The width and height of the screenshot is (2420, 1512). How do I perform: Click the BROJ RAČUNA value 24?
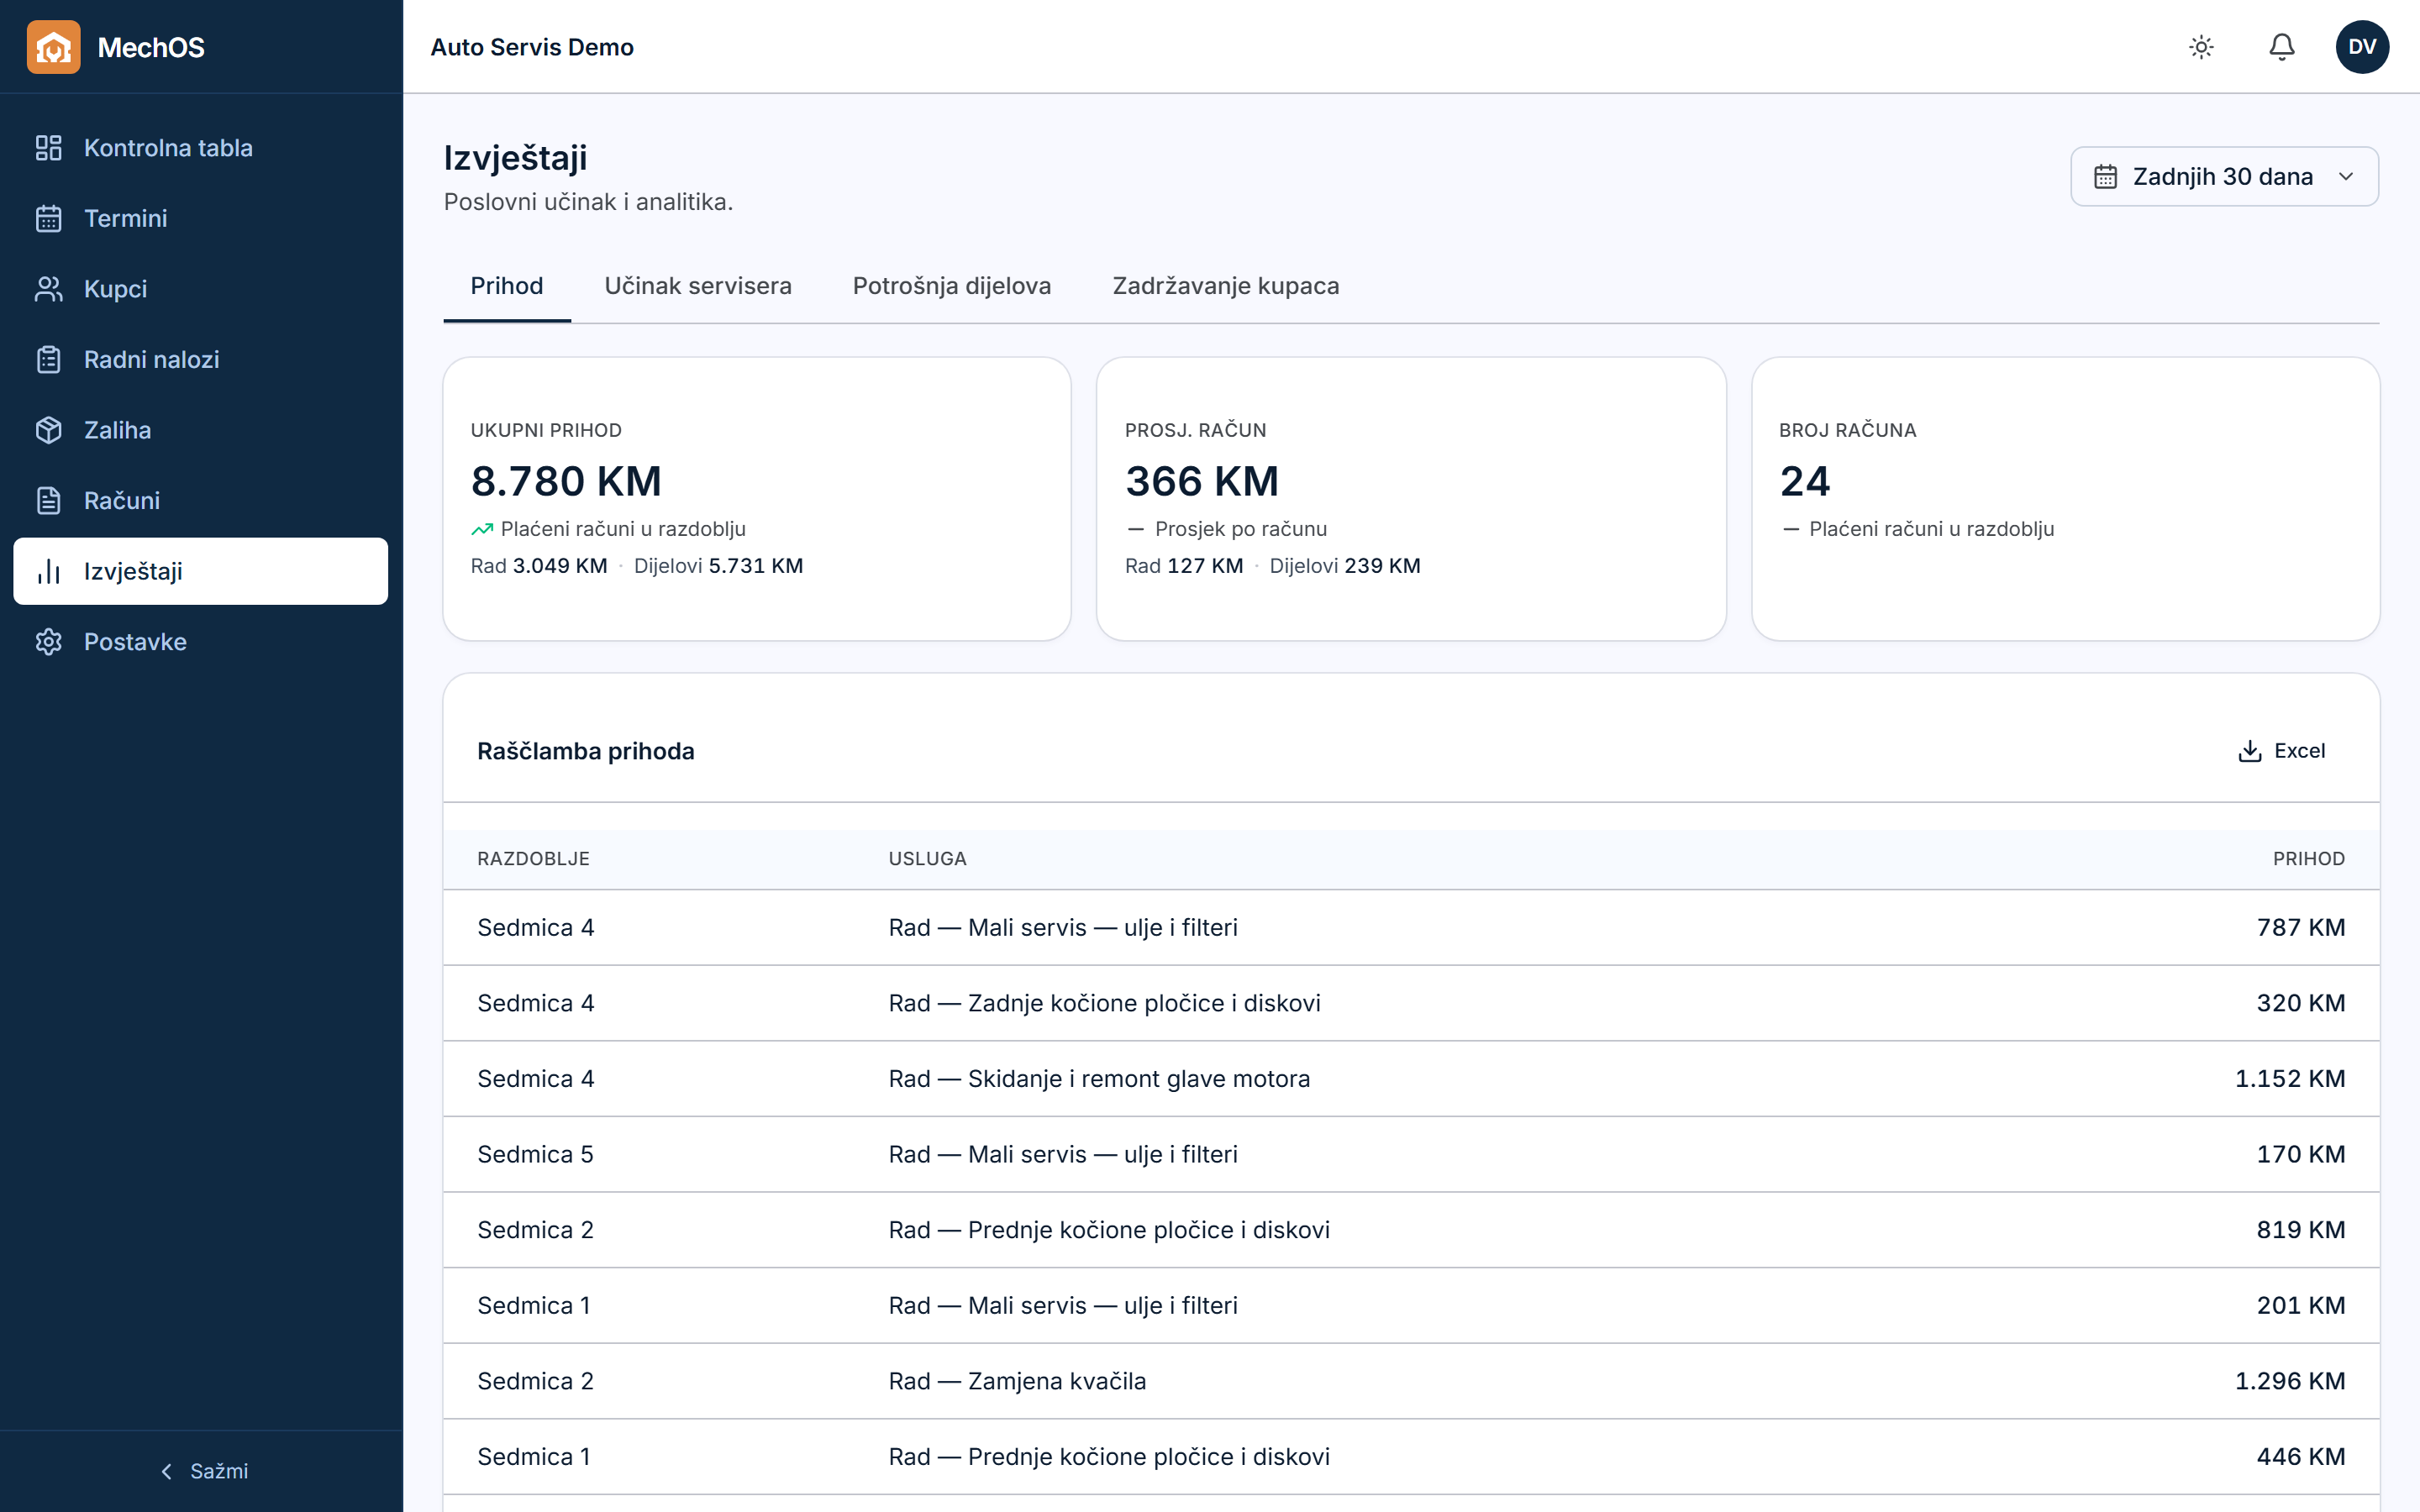coord(1805,481)
